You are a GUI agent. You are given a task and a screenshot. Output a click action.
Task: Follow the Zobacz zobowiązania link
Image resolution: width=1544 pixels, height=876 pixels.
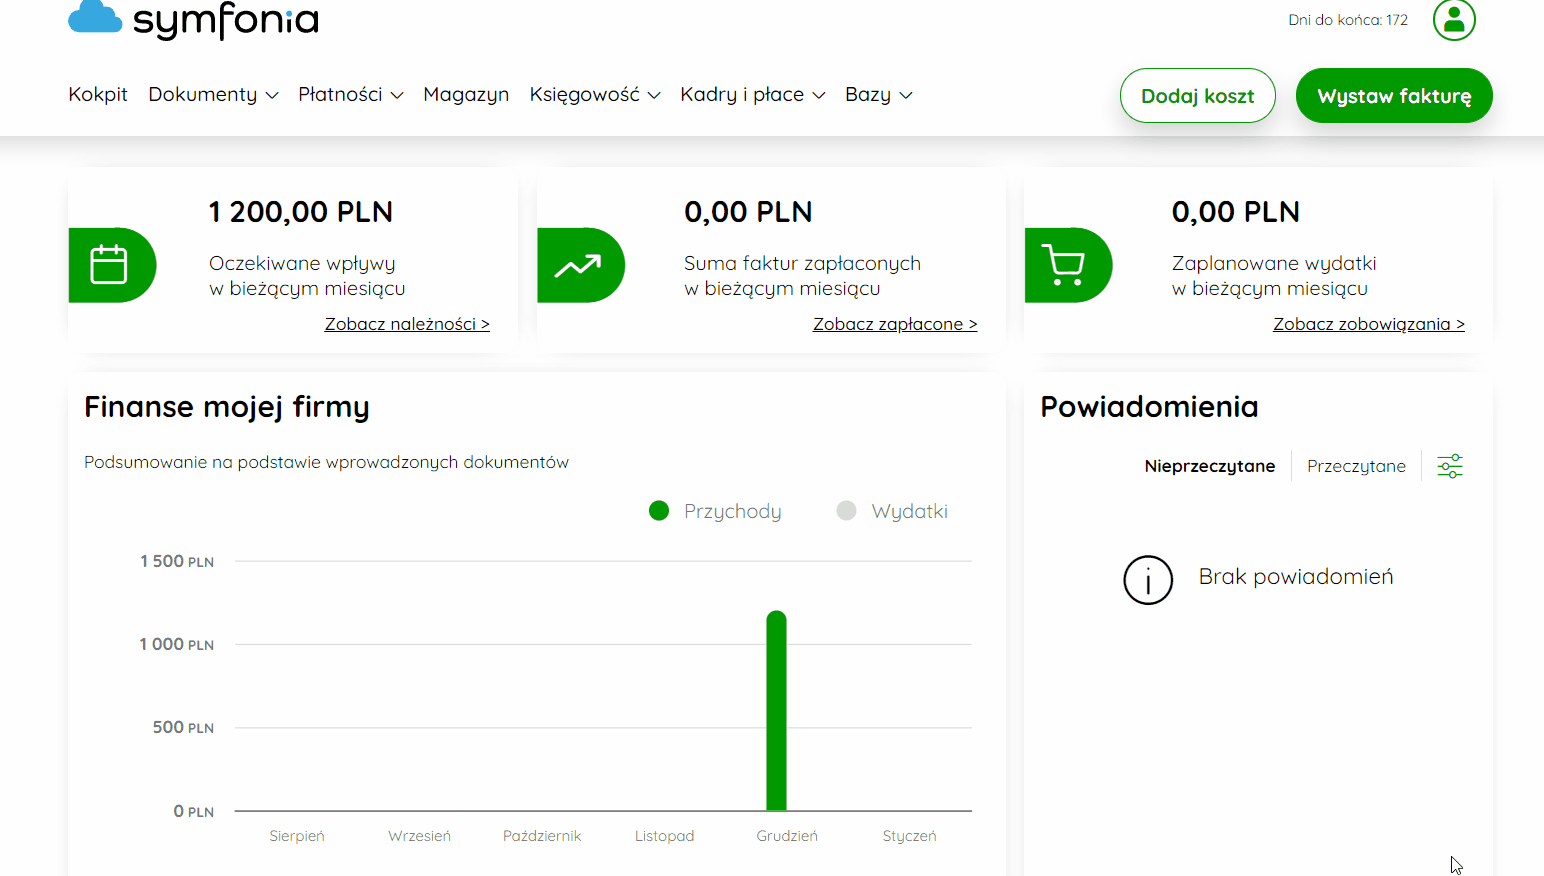pyautogui.click(x=1369, y=324)
